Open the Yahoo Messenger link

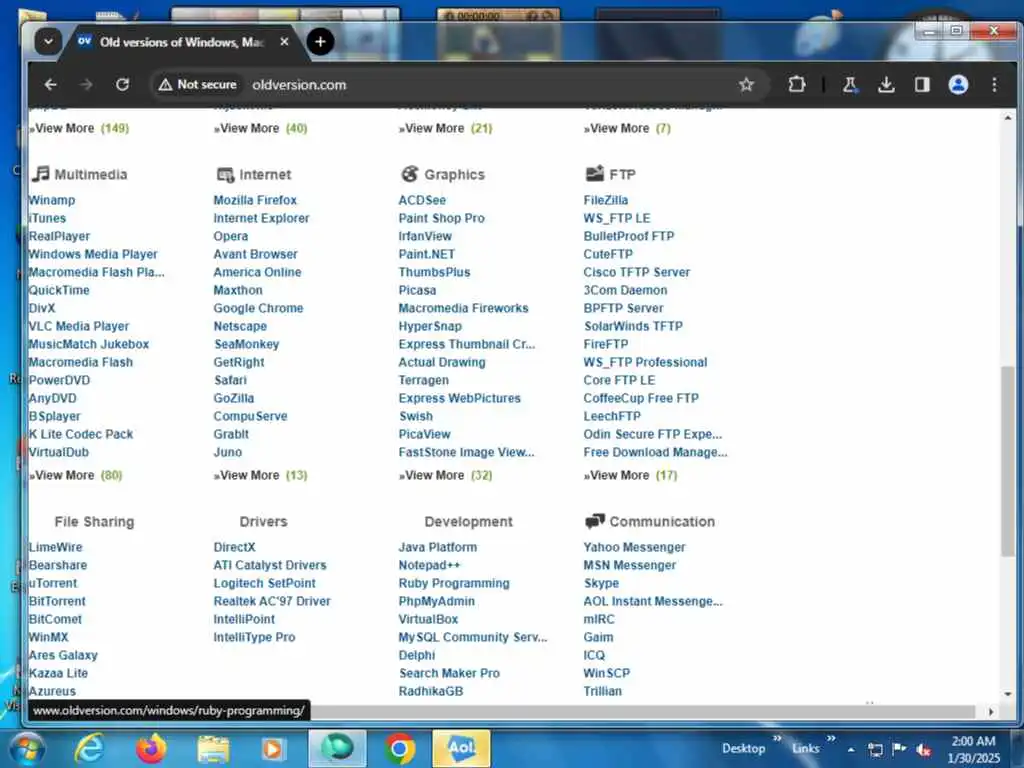pos(634,547)
